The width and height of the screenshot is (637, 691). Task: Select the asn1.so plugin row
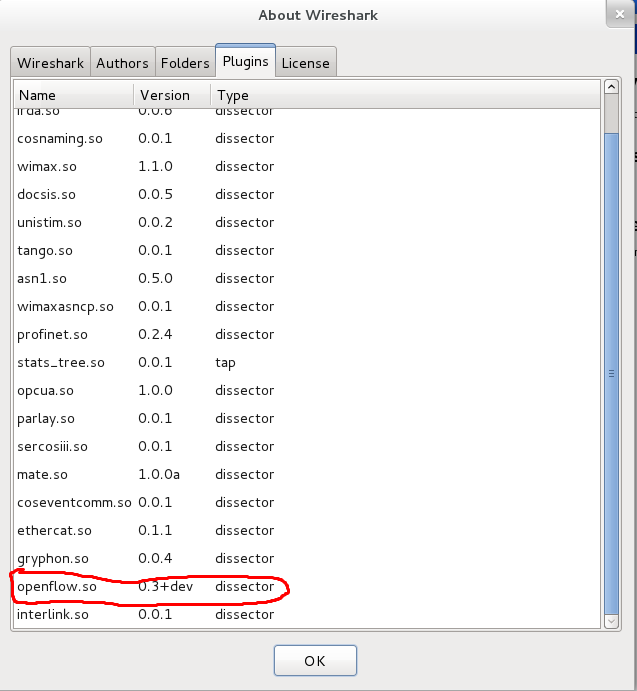coord(307,279)
